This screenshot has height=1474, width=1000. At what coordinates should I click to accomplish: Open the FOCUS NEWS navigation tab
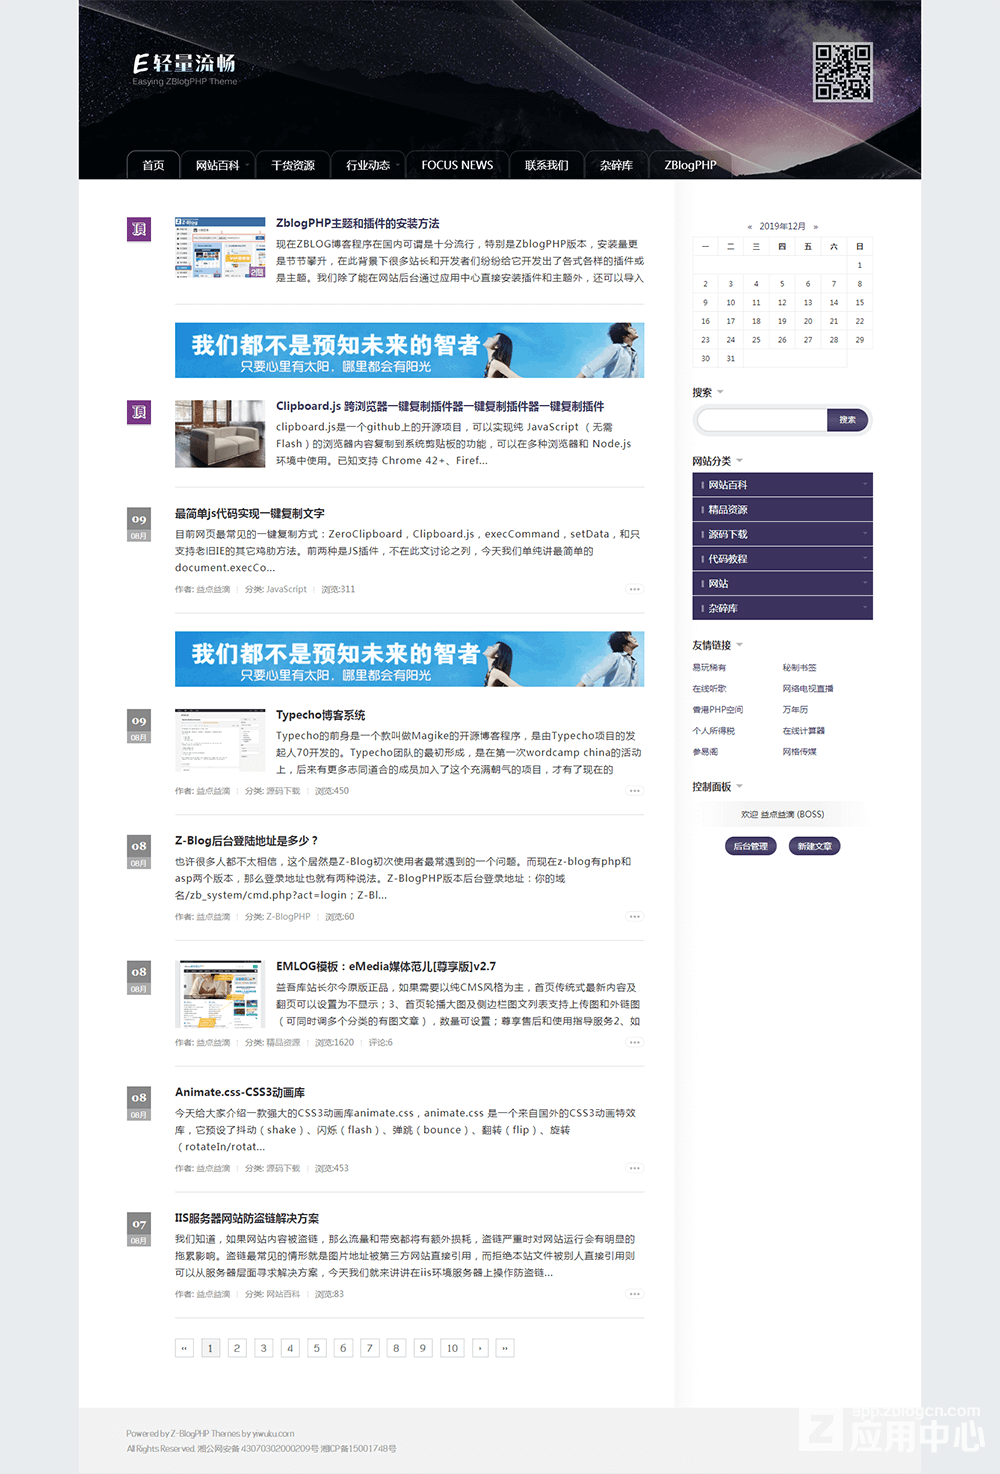[x=457, y=165]
